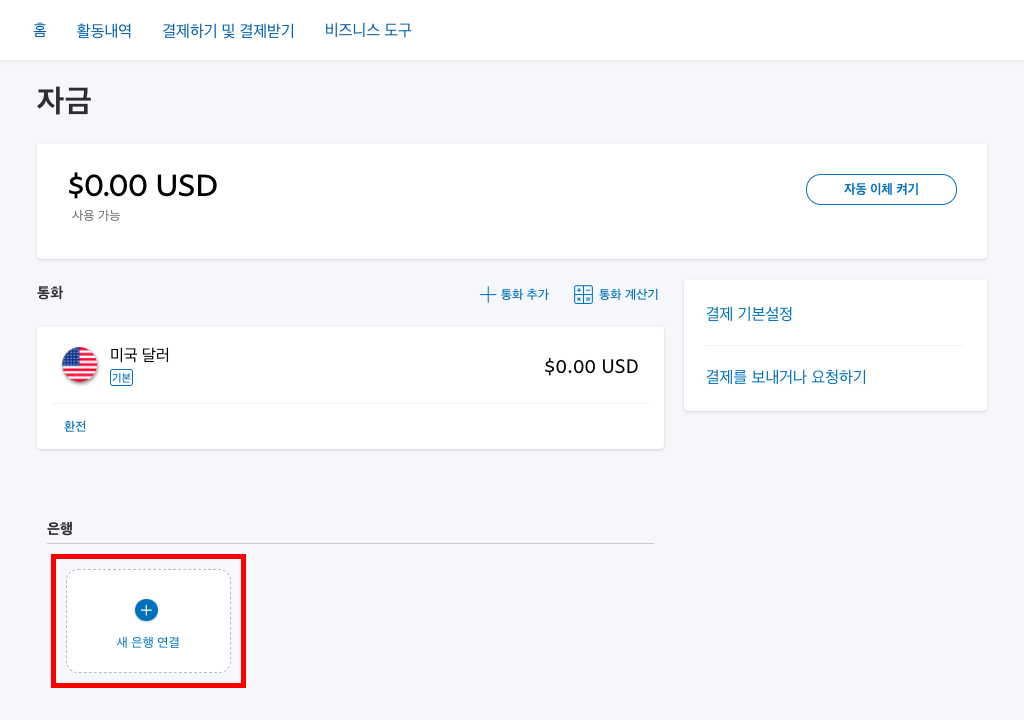Select the 비즈니스 도구 menu
The width and height of the screenshot is (1024, 720).
(368, 30)
